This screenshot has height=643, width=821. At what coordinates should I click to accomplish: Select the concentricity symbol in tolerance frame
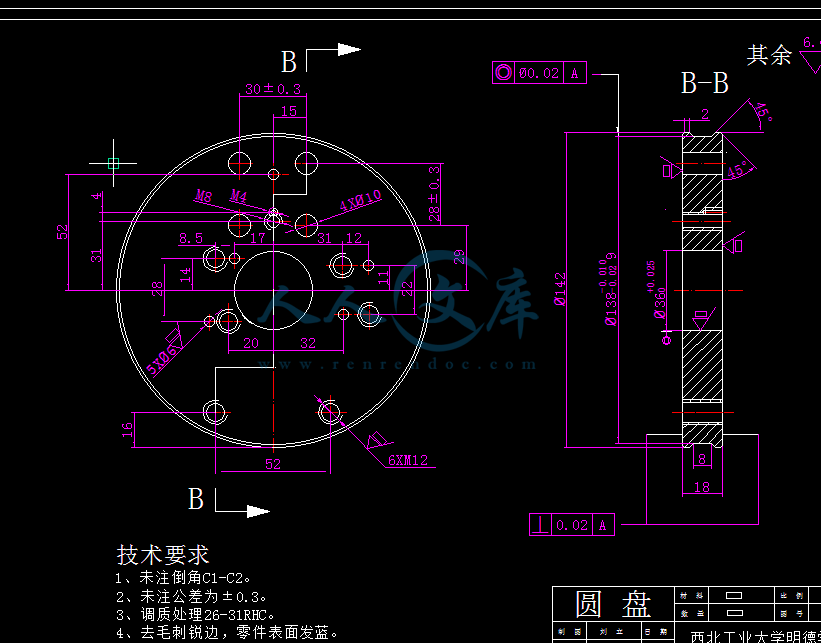[x=504, y=73]
